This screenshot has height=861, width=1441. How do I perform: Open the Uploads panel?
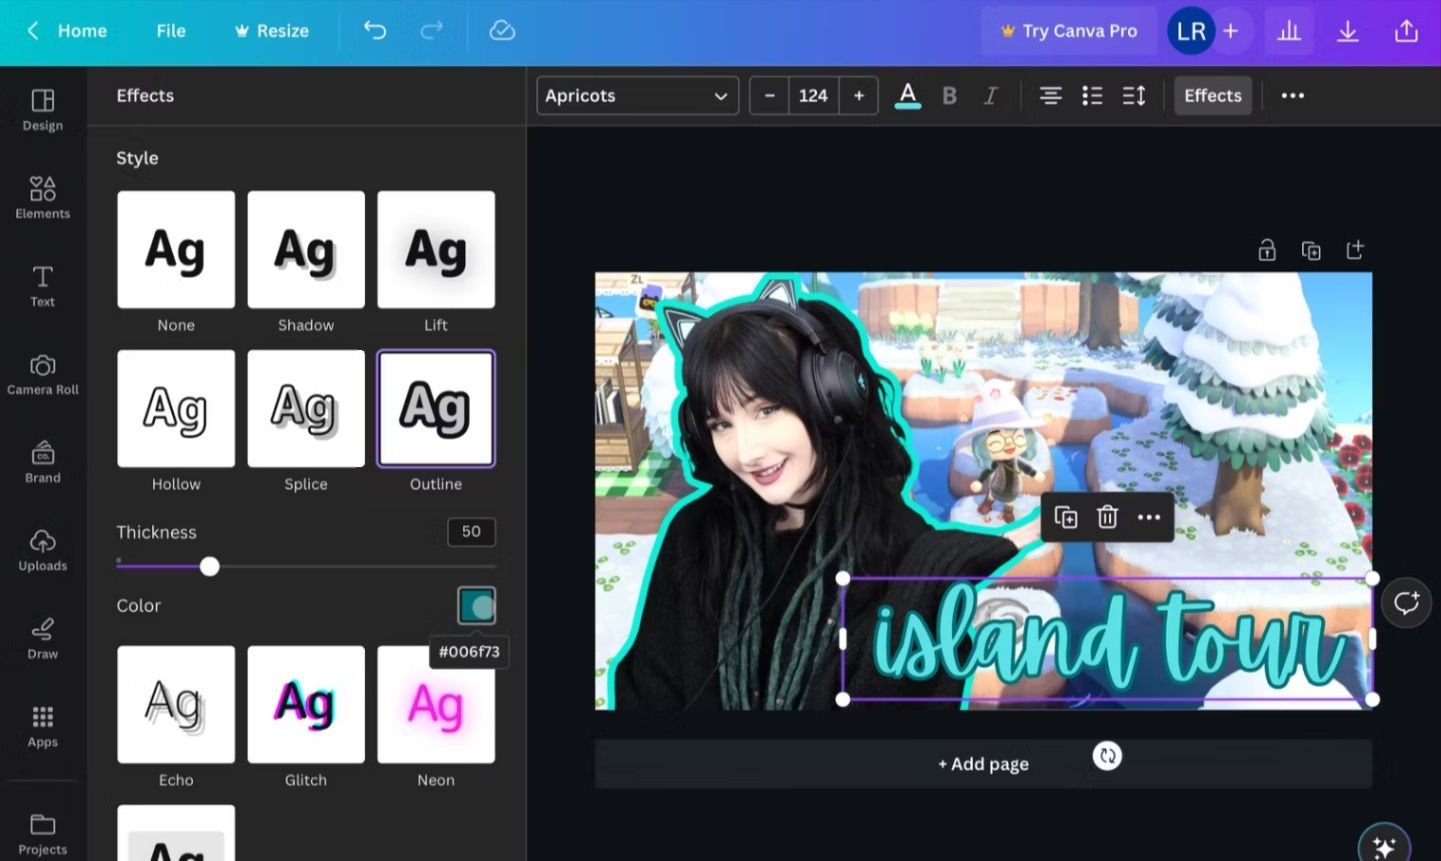[x=42, y=552]
